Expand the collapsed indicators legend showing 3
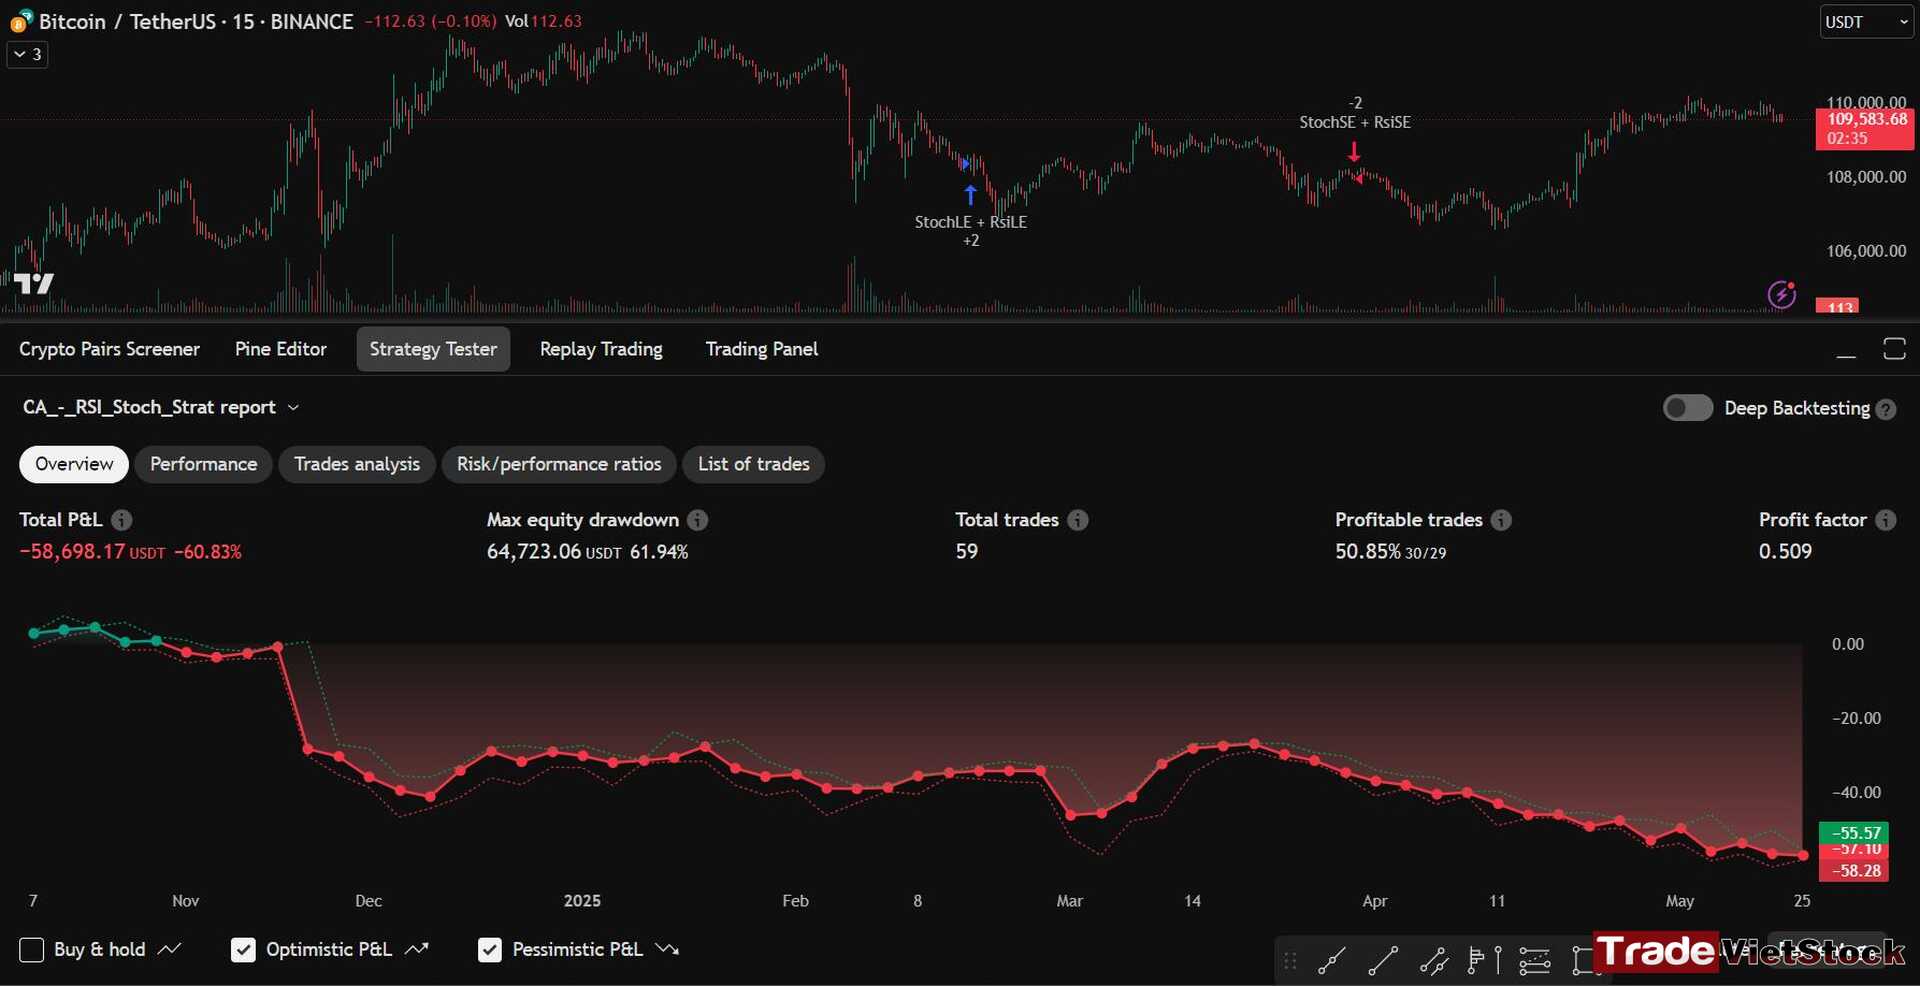Screen dimensions: 1920x986 click(27, 55)
